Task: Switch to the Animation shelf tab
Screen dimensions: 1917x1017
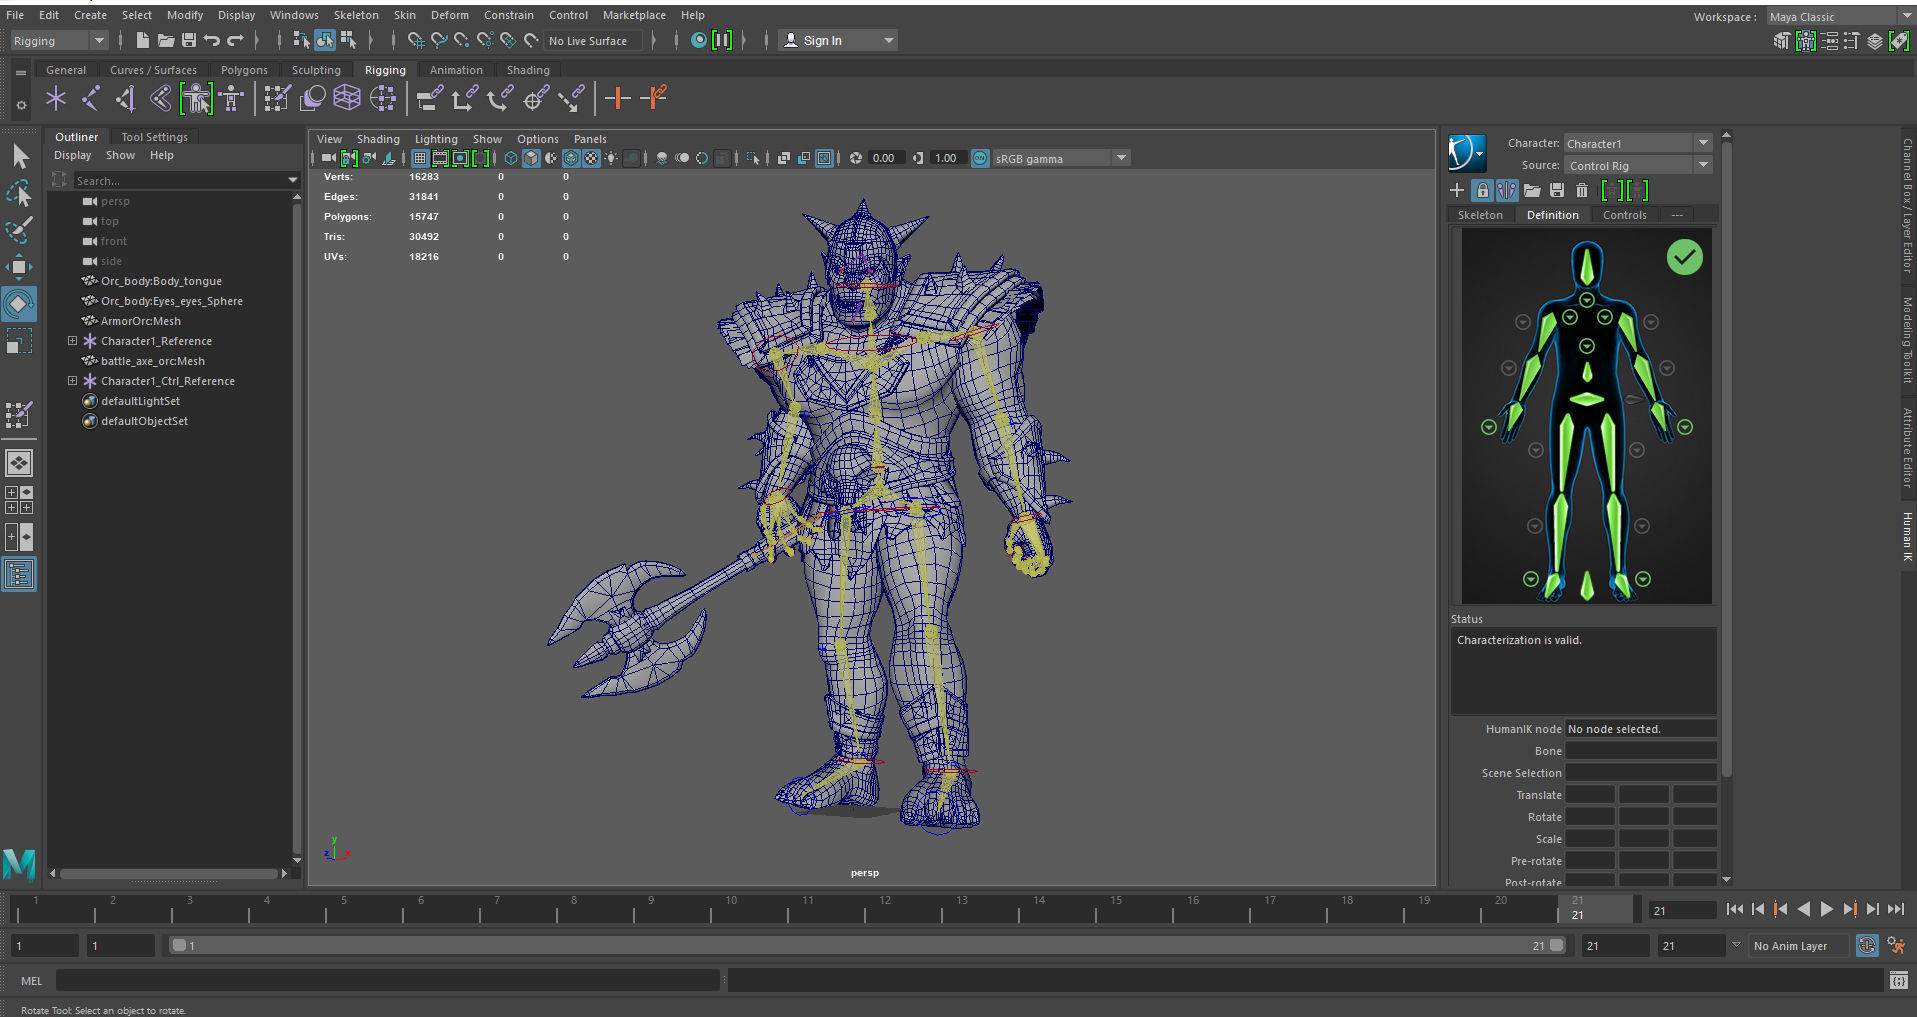Action: [x=456, y=70]
